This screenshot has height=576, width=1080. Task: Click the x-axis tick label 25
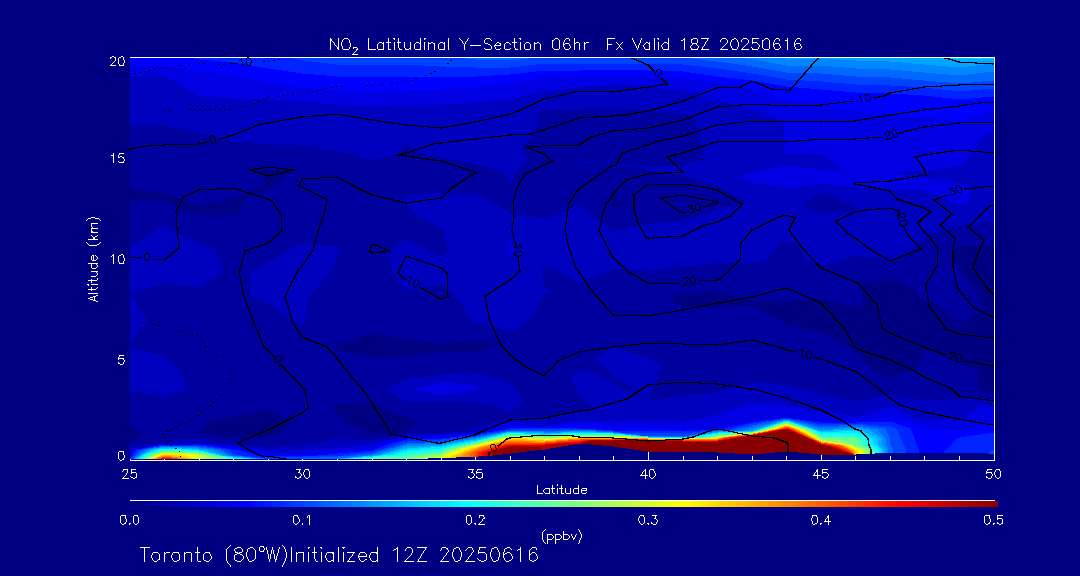tap(129, 474)
